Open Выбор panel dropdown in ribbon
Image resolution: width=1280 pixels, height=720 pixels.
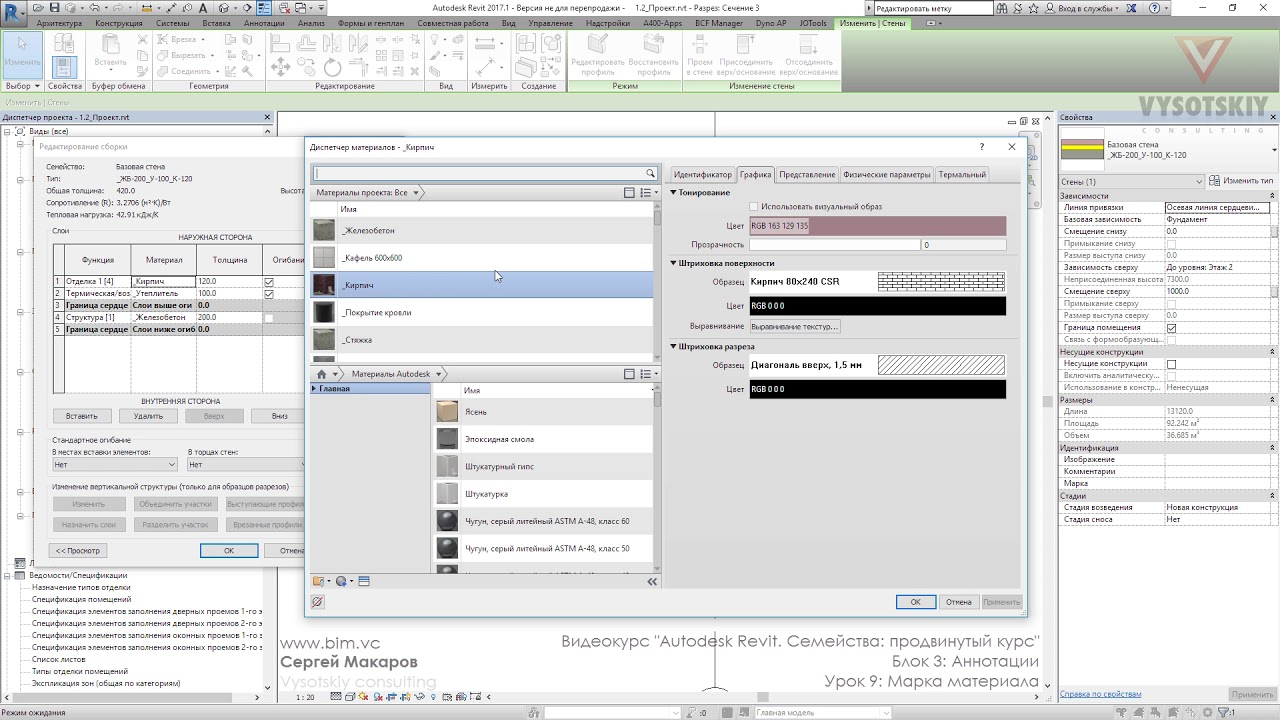22,86
